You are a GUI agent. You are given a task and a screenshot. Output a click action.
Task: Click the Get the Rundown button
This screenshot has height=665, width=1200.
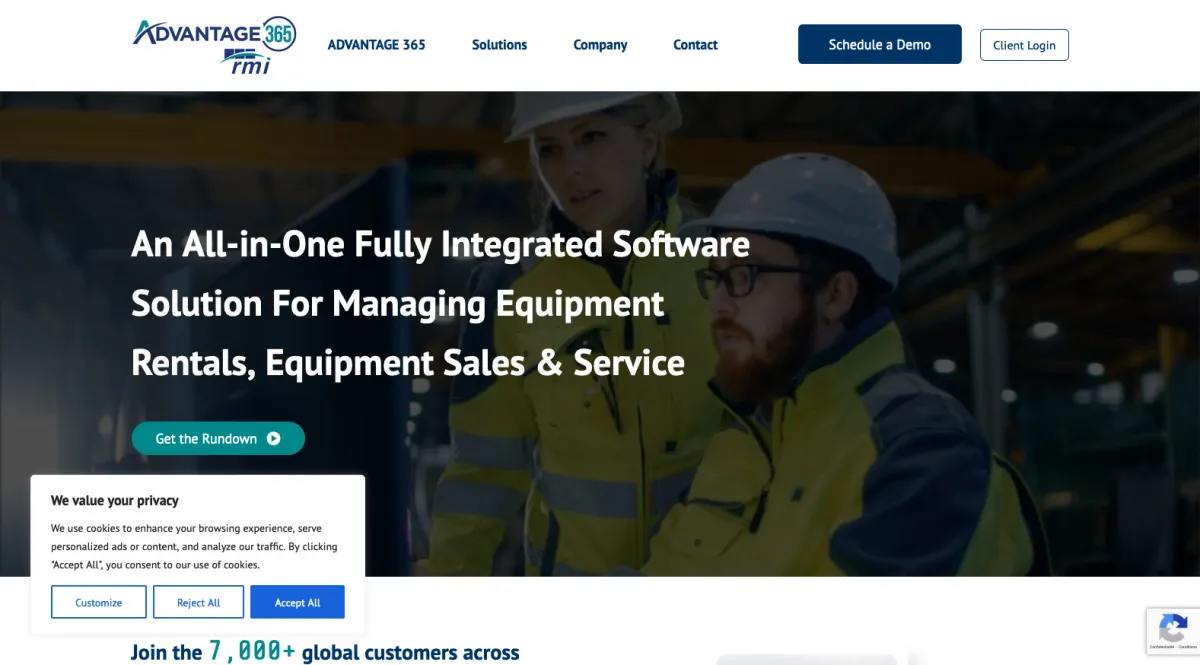pyautogui.click(x=218, y=438)
